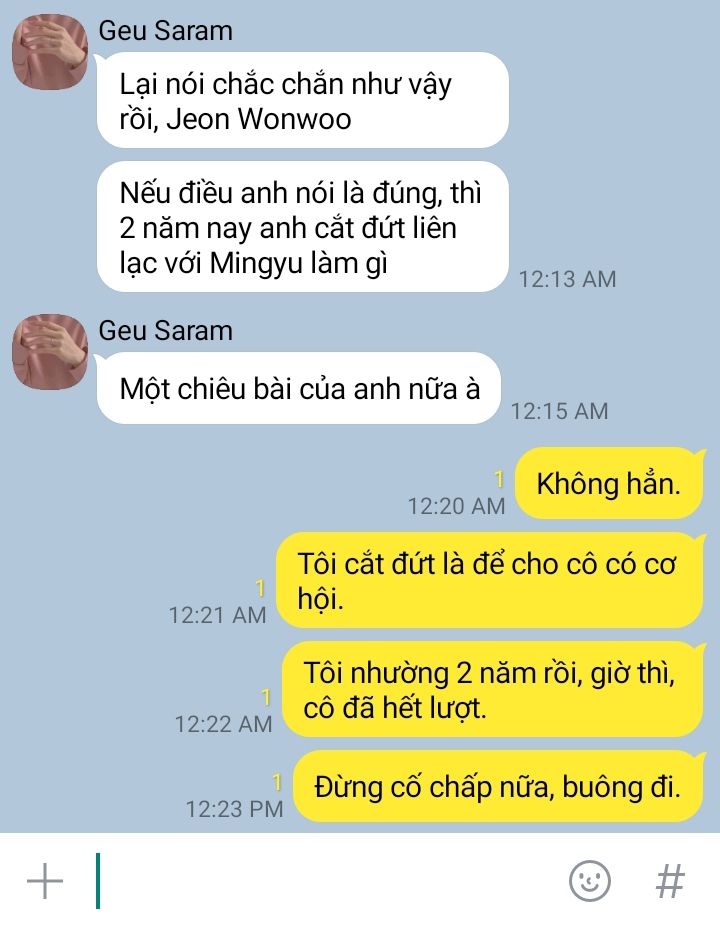Tap the 12:15 AM timestamp
Viewport: 720px width, 929px height.
(x=559, y=411)
